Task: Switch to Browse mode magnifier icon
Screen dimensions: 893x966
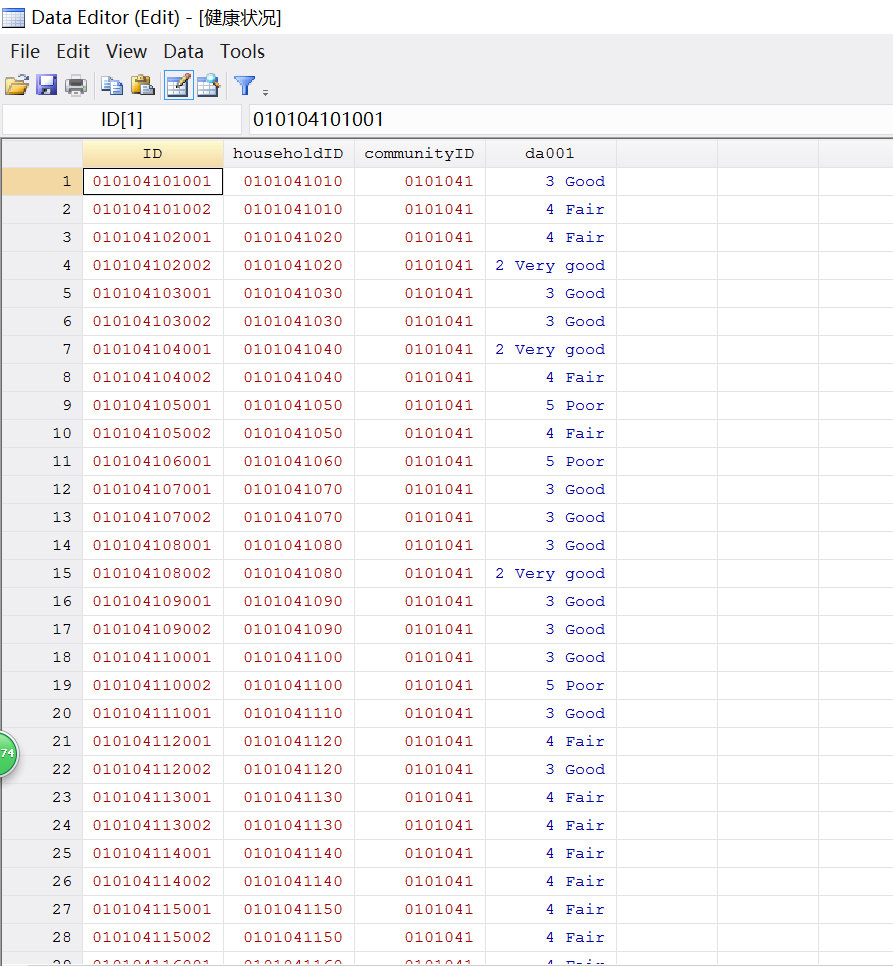Action: click(x=208, y=86)
